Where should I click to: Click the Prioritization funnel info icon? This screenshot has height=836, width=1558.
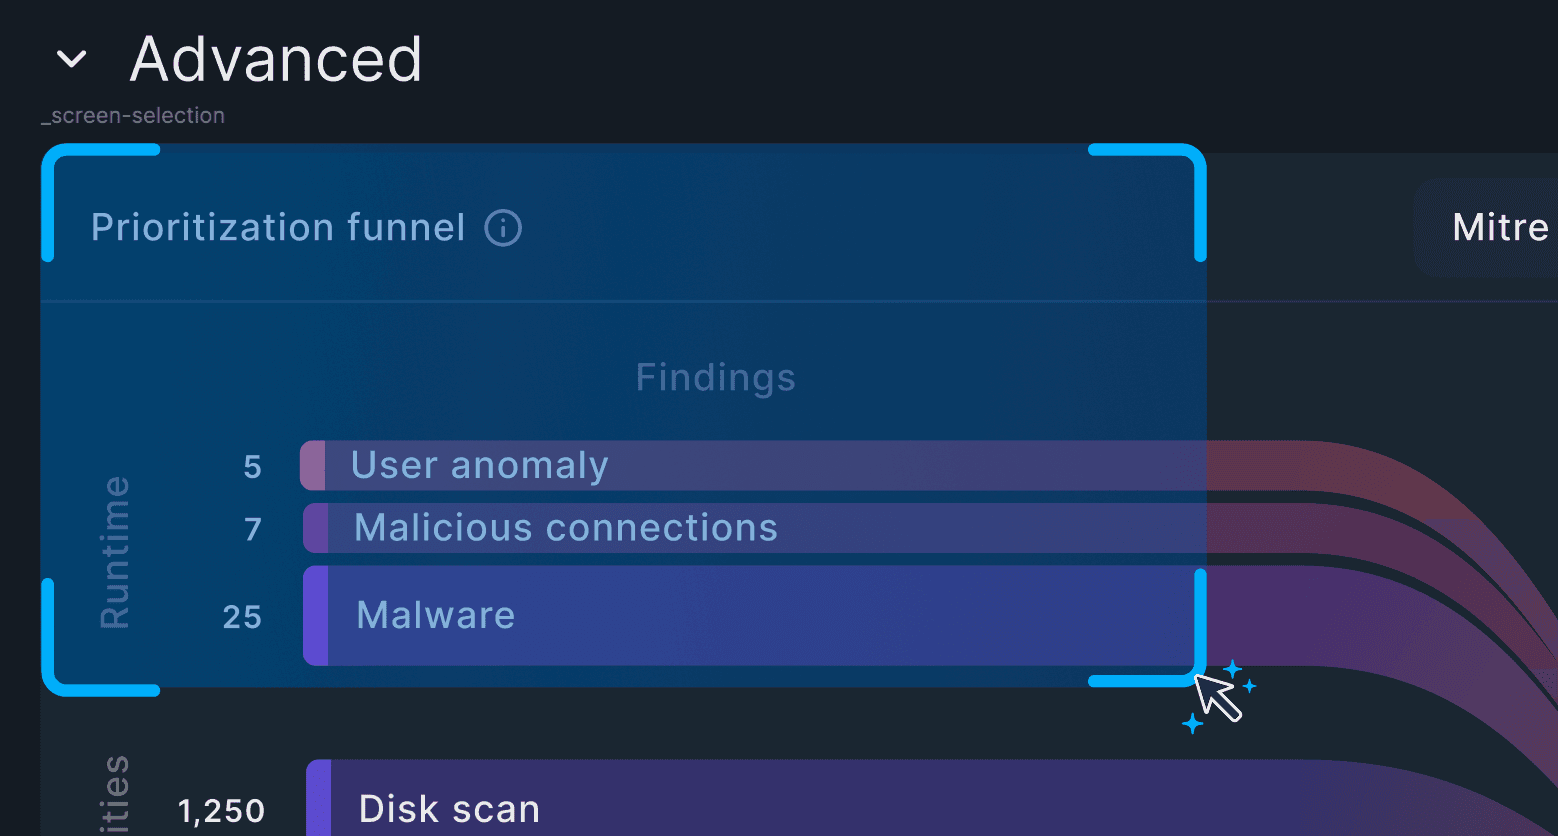pyautogui.click(x=503, y=228)
